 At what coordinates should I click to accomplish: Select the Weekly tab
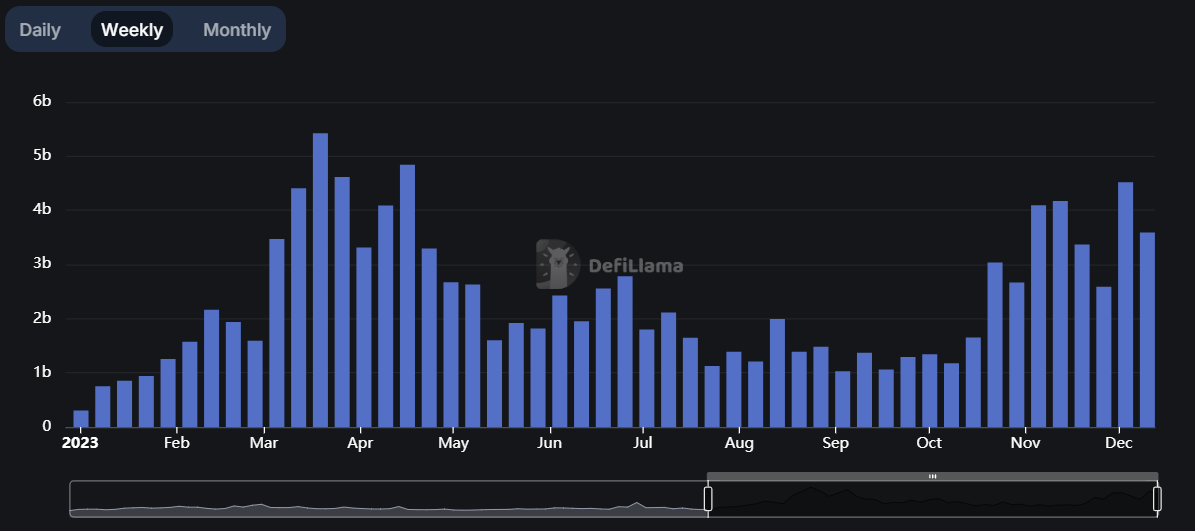[132, 30]
